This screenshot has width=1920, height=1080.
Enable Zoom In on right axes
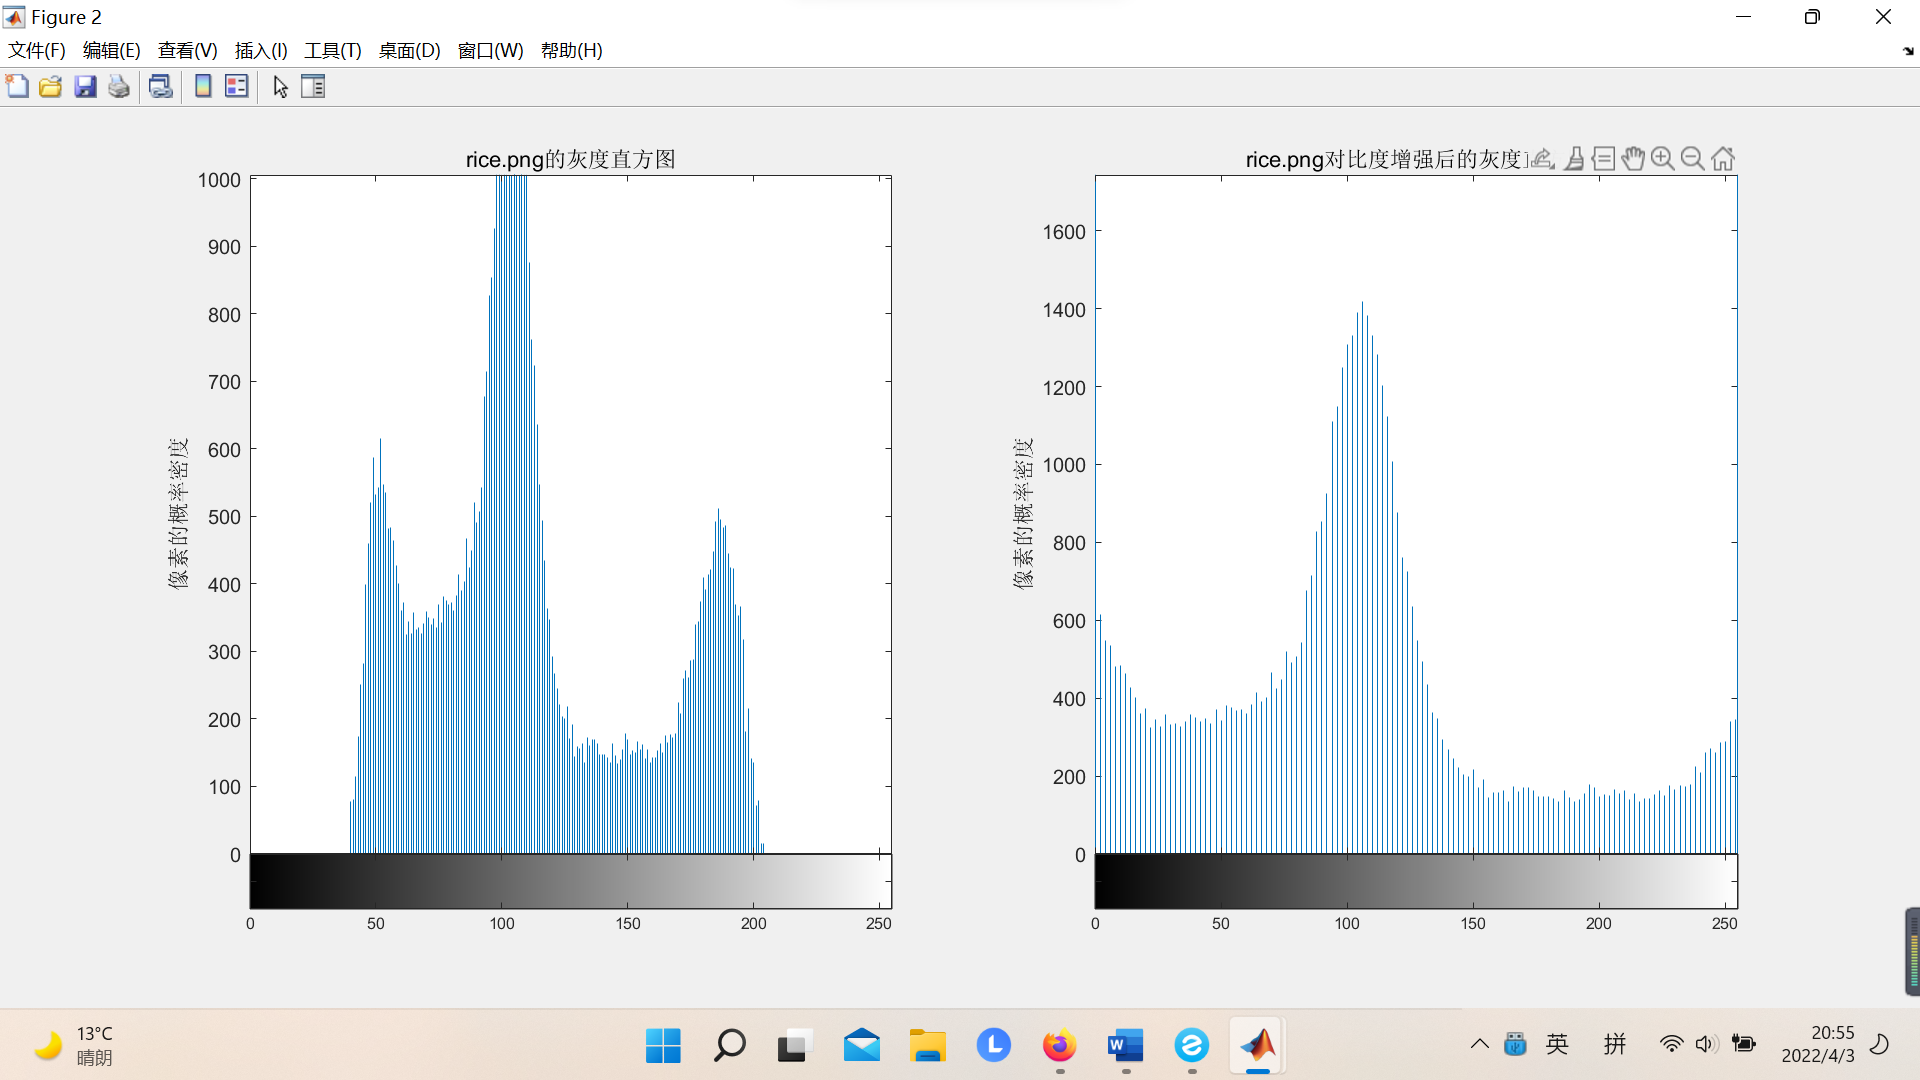(1662, 158)
